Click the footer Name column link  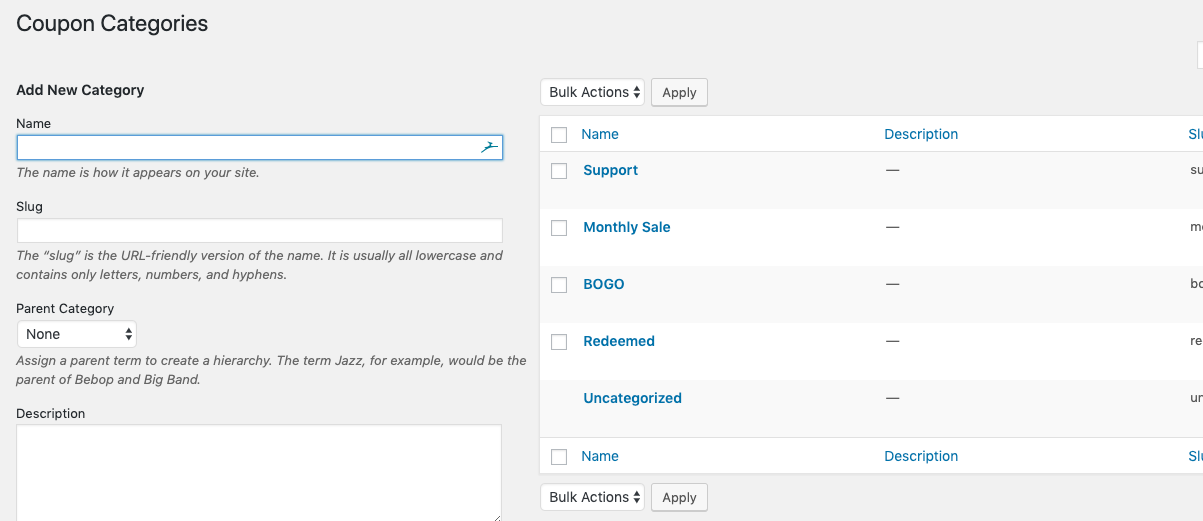(x=600, y=456)
